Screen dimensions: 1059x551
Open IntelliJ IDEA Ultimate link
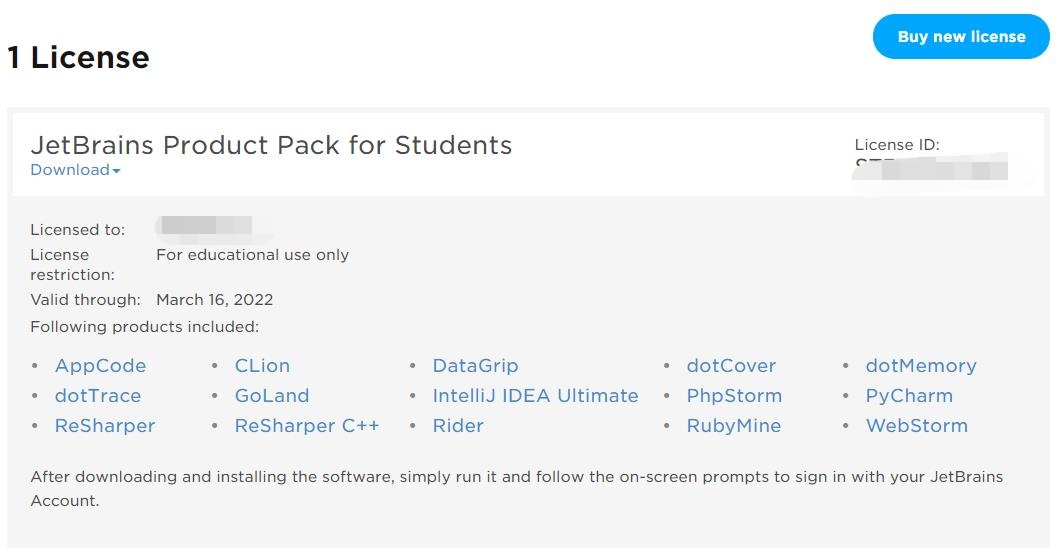(x=535, y=396)
